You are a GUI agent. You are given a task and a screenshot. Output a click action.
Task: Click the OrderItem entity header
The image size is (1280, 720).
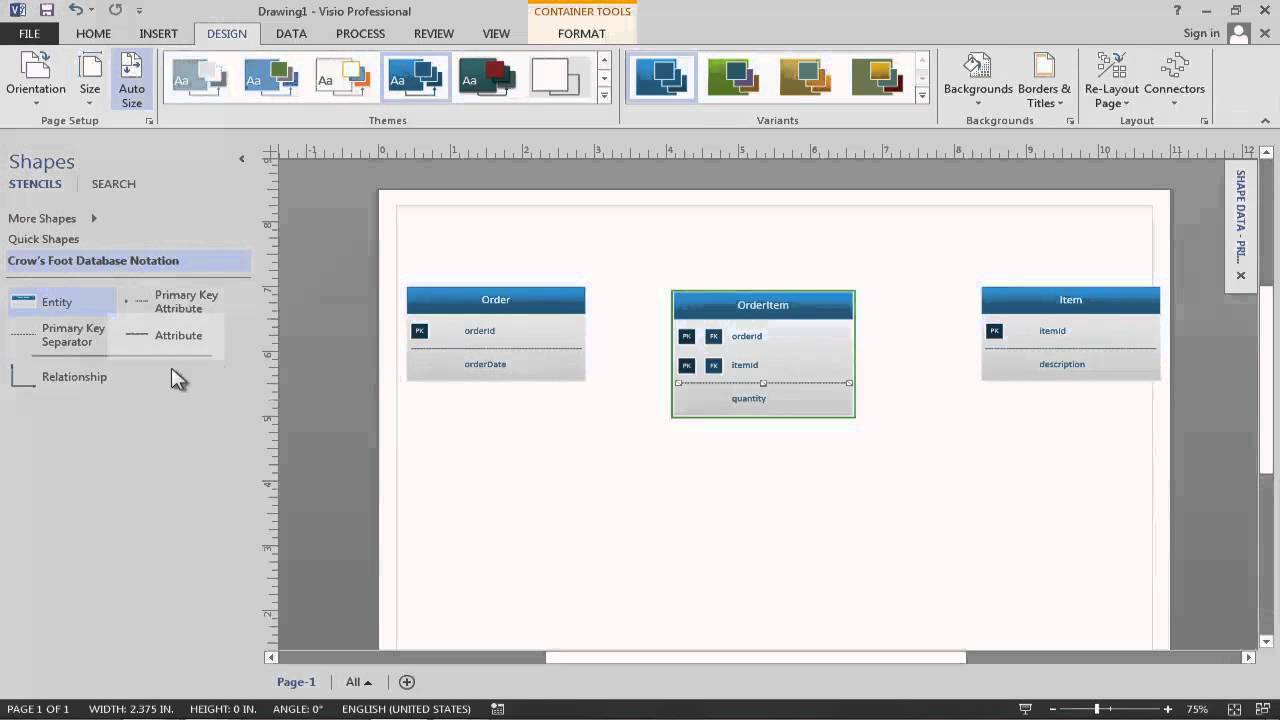tap(763, 305)
